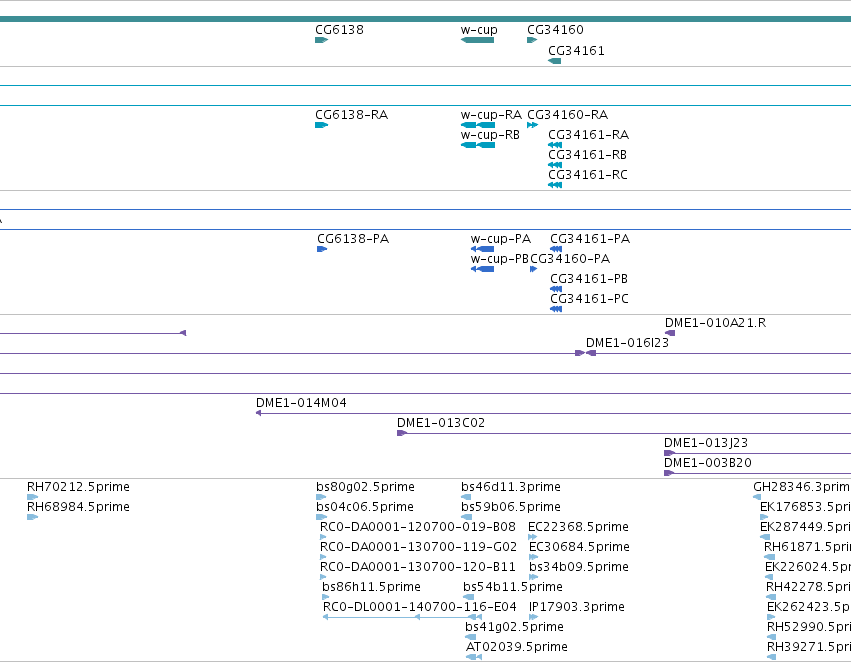The width and height of the screenshot is (851, 662).
Task: Click the w-cup gene label
Action: click(479, 30)
